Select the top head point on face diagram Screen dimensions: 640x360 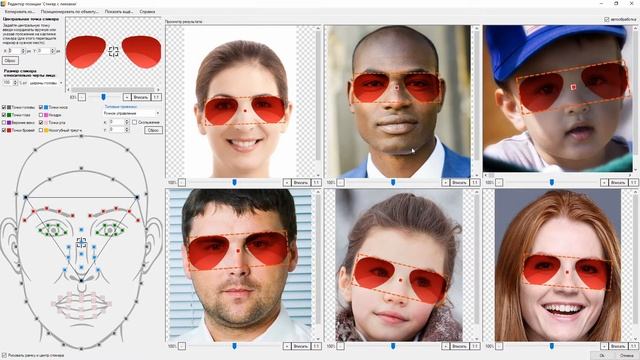click(81, 136)
